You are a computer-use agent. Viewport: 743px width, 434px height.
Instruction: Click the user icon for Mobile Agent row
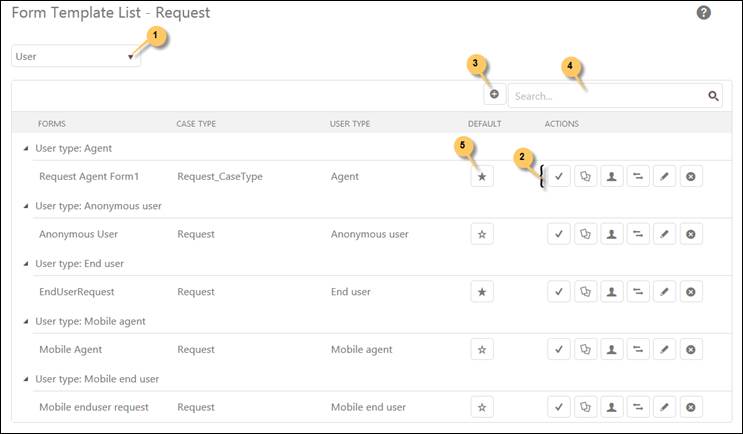612,350
